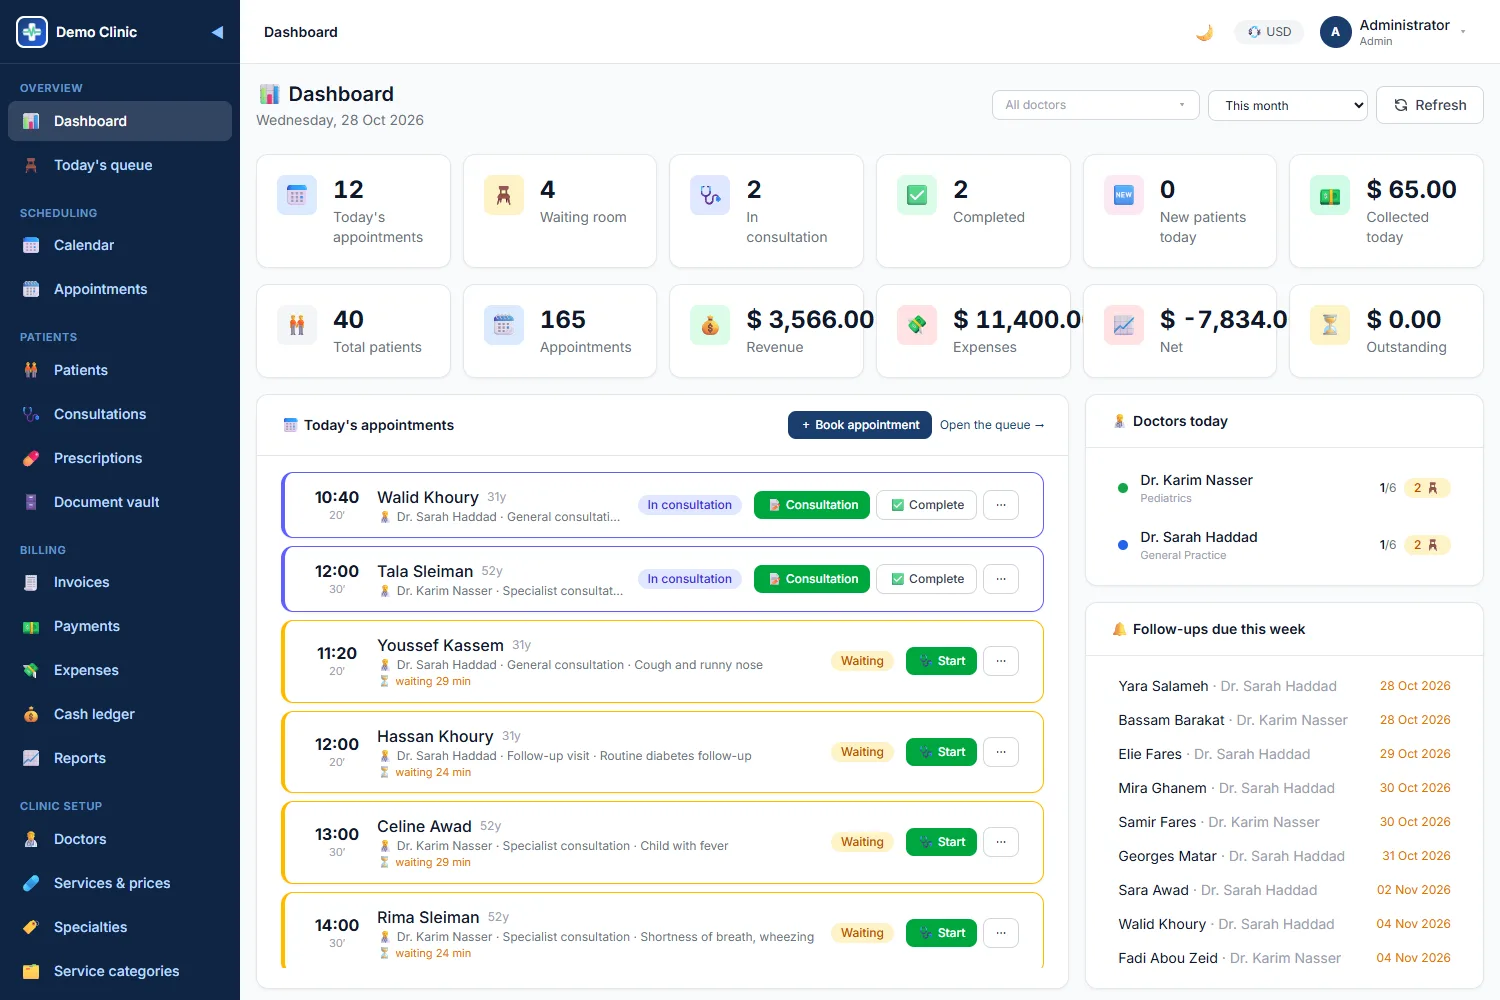The width and height of the screenshot is (1500, 1000).
Task: Collapse sidebar with the blue arrow icon
Action: coord(217,32)
